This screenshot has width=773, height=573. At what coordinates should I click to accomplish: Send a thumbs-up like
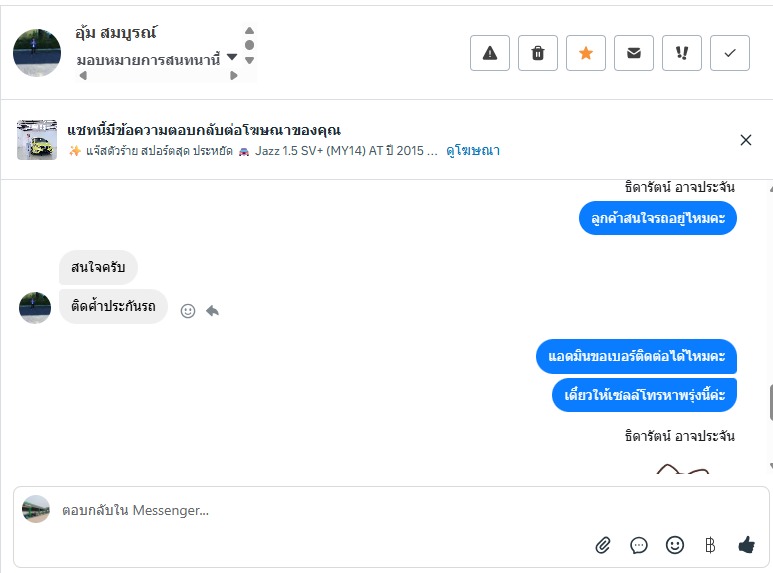pos(746,545)
